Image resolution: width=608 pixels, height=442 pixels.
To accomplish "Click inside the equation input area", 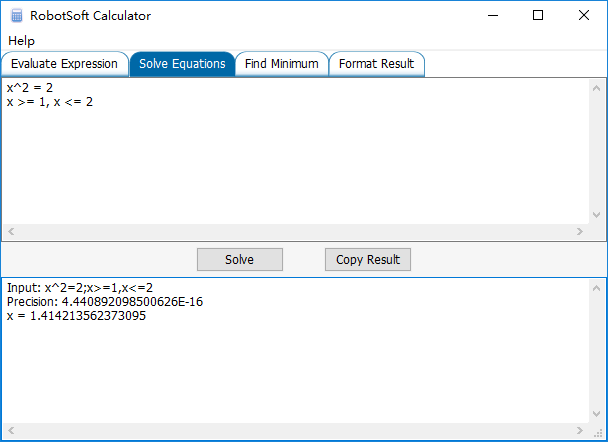I will pyautogui.click(x=295, y=151).
